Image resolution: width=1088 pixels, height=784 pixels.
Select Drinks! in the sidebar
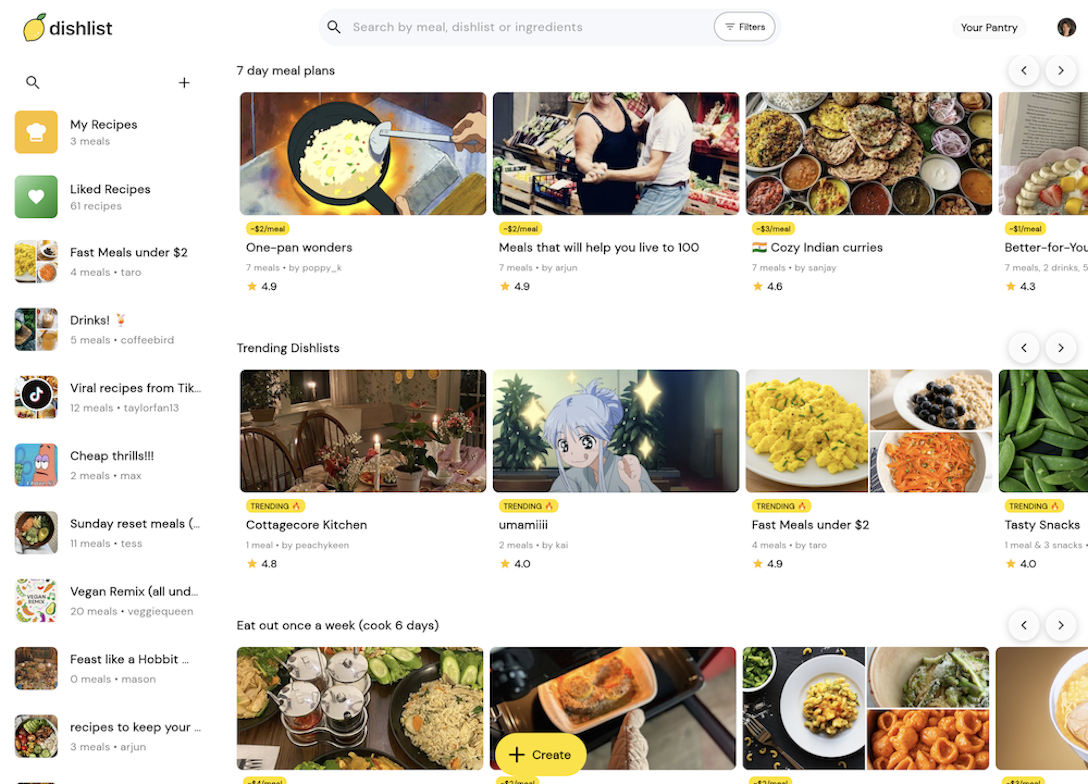pos(36,329)
